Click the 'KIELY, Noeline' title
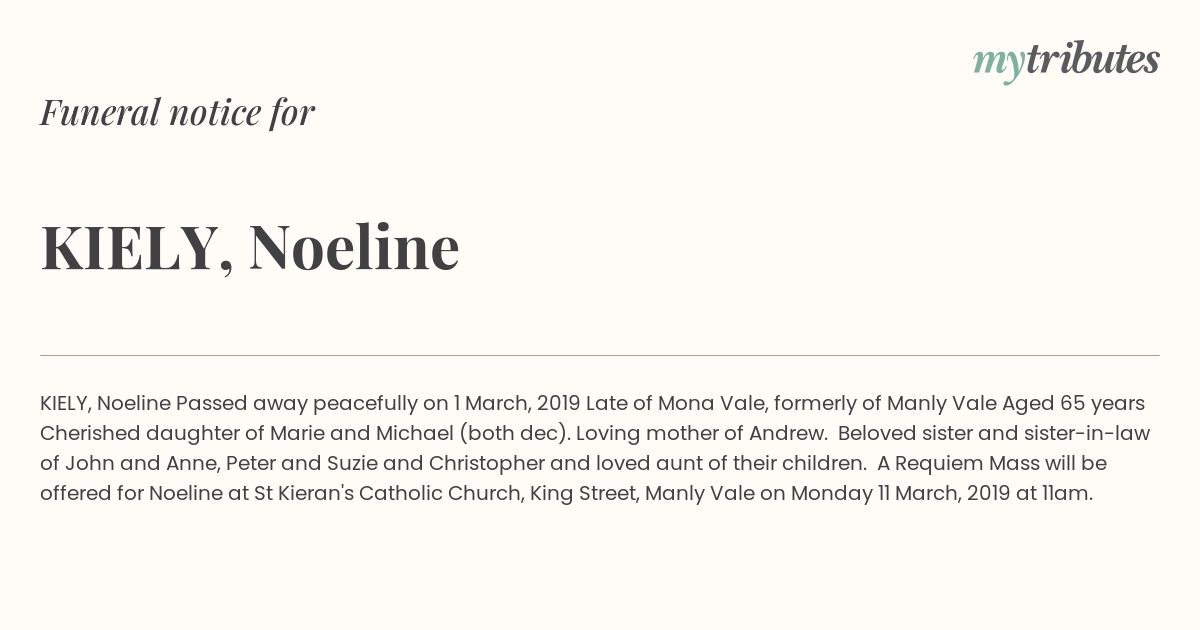Image resolution: width=1200 pixels, height=630 pixels. click(x=250, y=247)
